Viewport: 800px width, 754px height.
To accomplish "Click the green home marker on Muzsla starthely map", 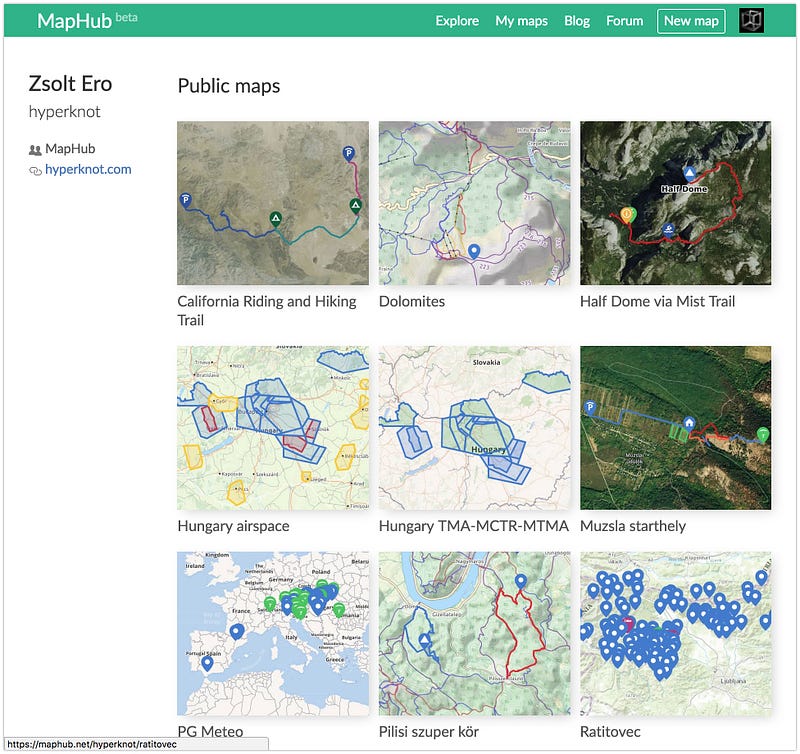I will tap(689, 423).
